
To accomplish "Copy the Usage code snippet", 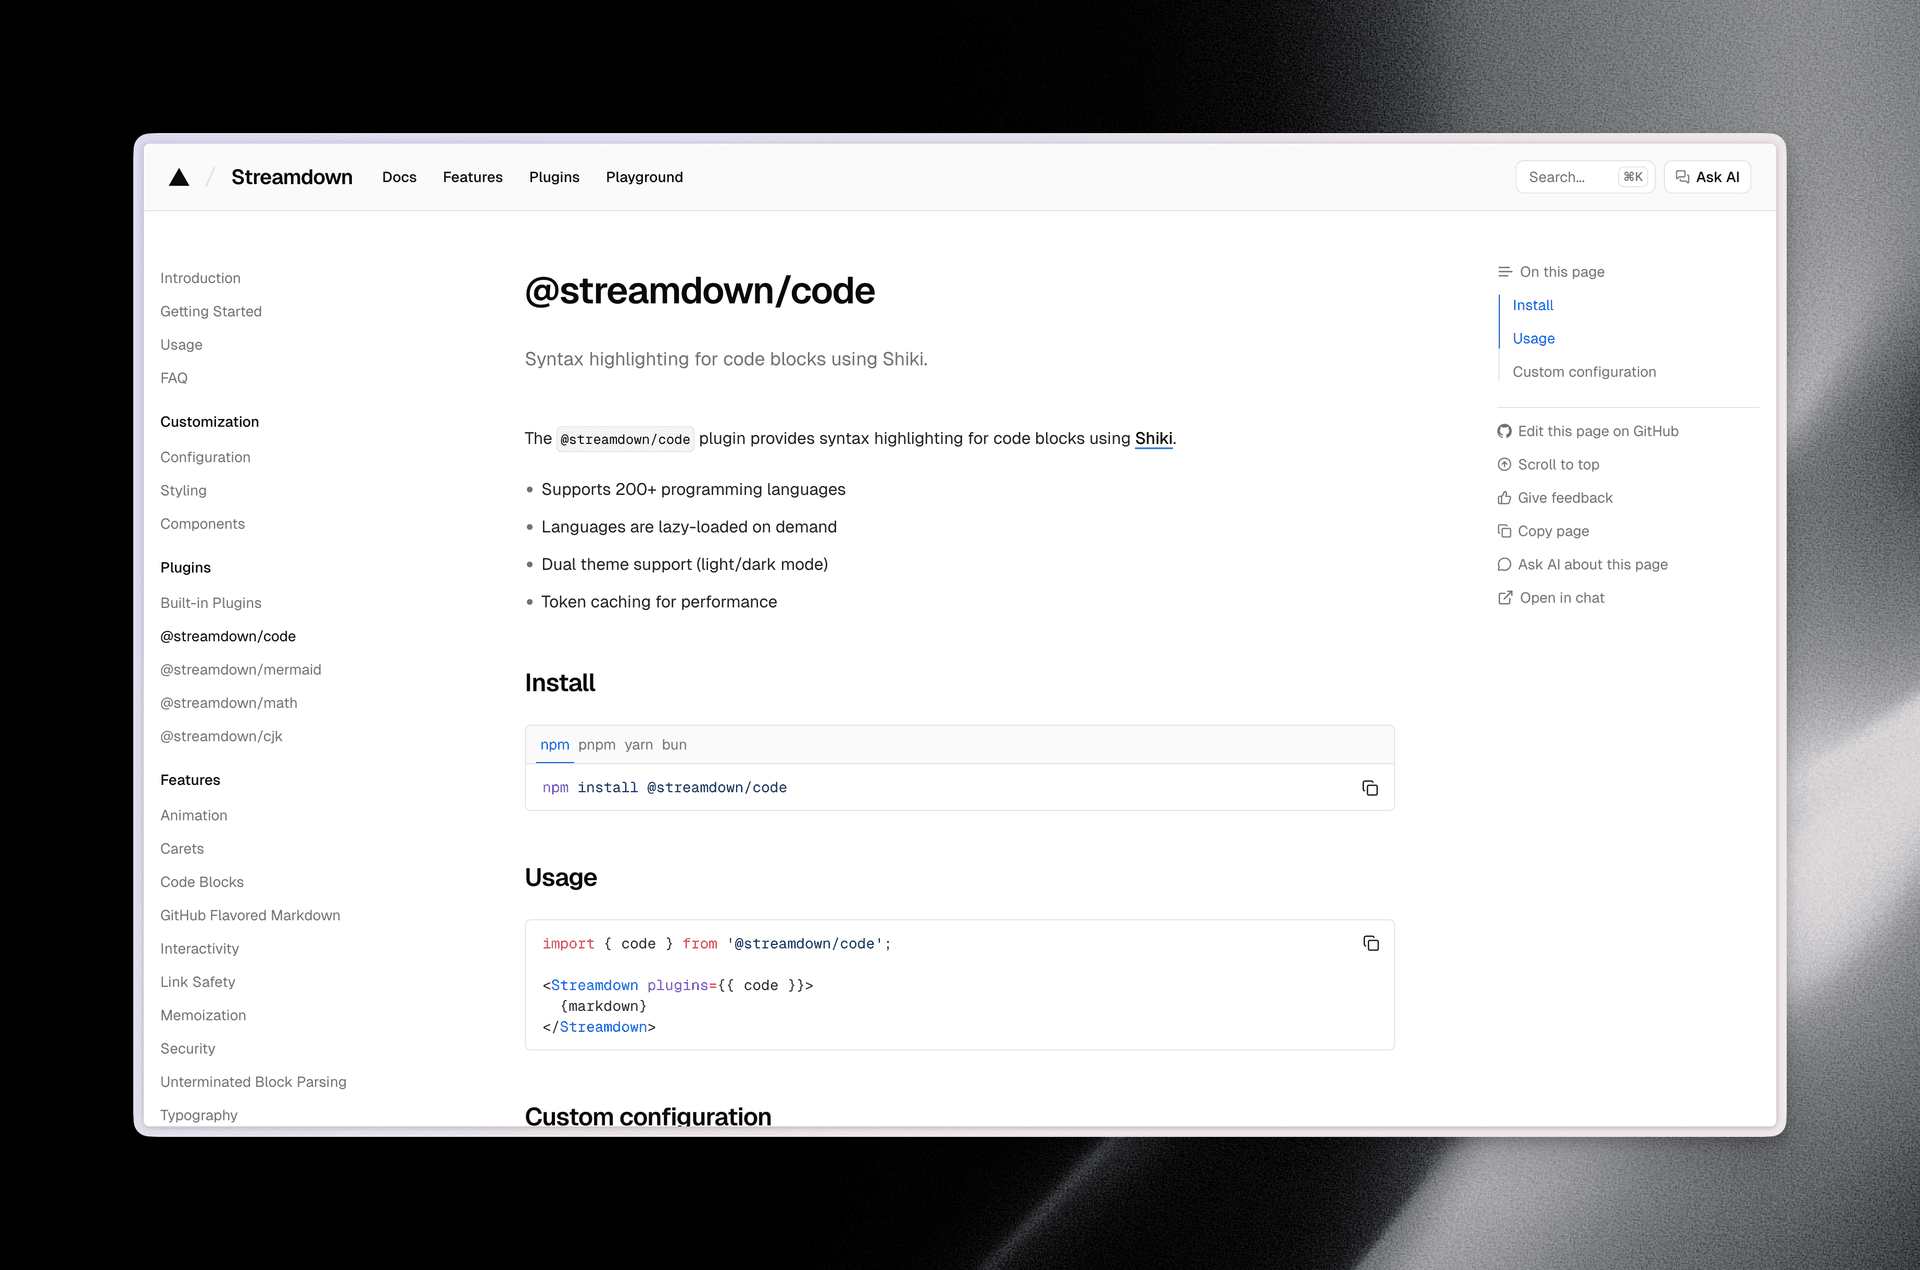I will (1370, 943).
